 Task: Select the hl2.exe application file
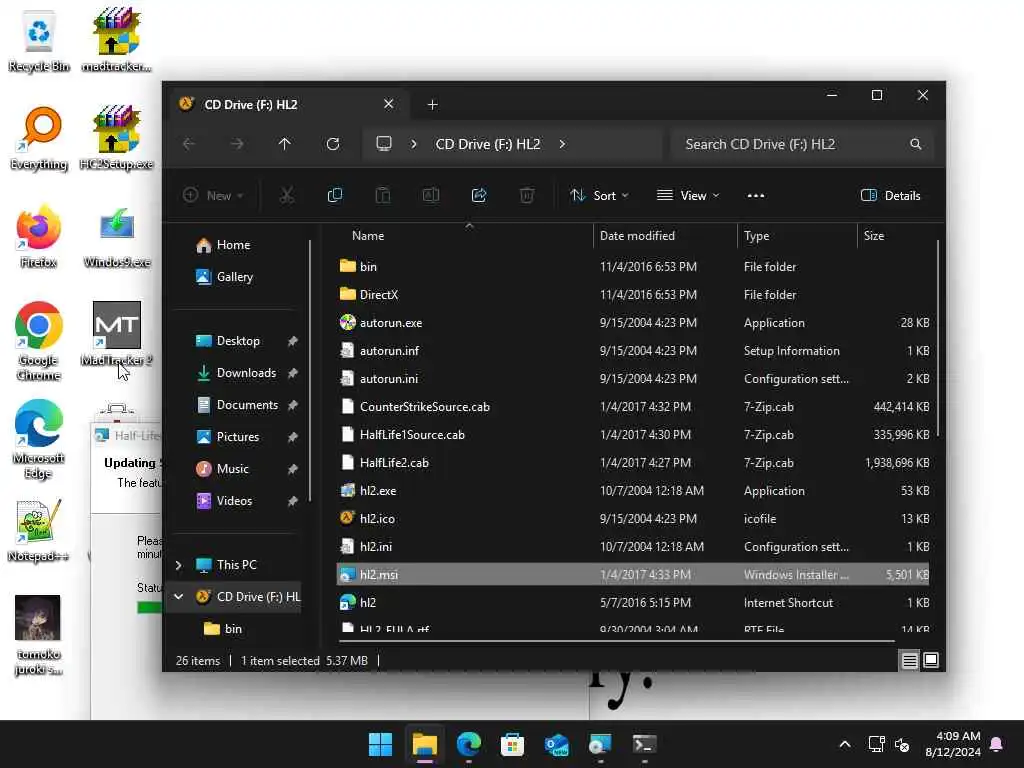633,491
